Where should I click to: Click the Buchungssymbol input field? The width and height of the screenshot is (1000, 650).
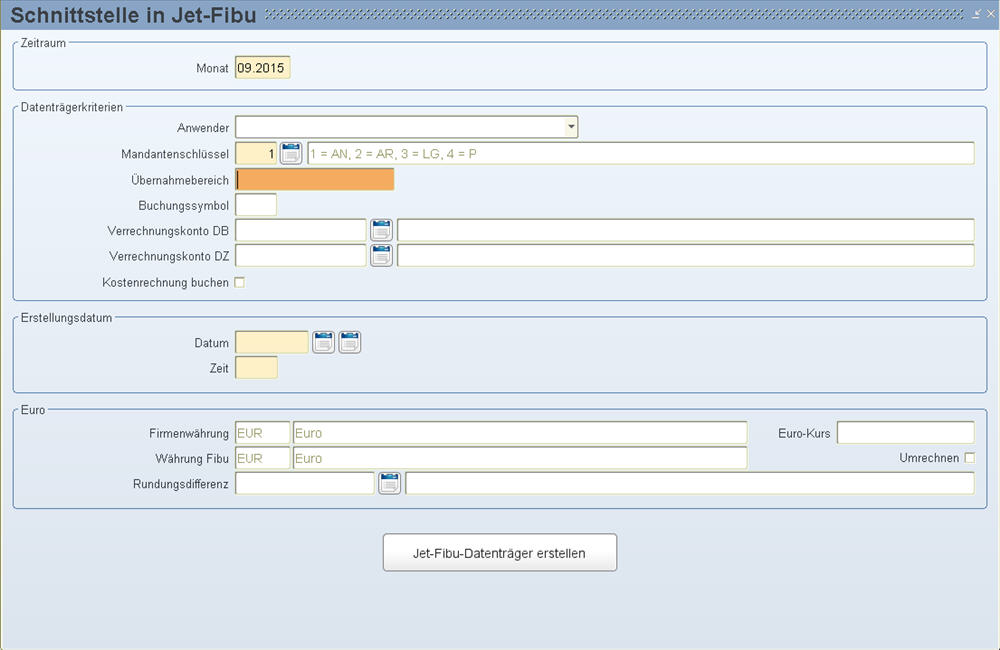point(256,205)
